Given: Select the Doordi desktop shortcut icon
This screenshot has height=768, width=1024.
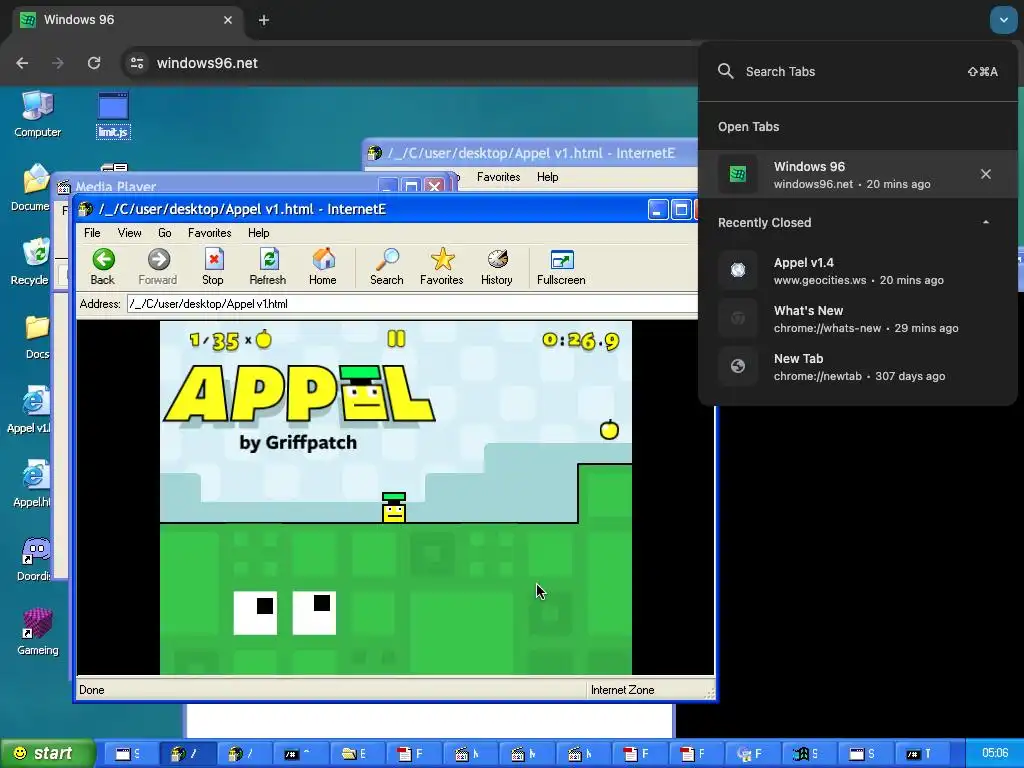Looking at the screenshot, I should (34, 558).
